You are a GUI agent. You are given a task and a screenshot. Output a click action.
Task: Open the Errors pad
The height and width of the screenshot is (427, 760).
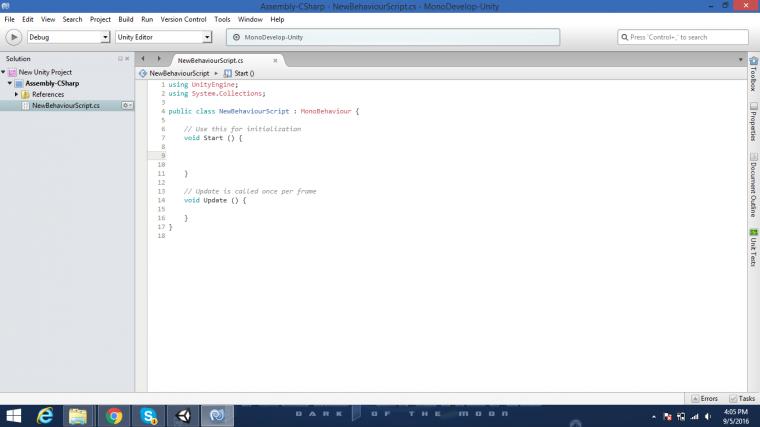click(705, 398)
